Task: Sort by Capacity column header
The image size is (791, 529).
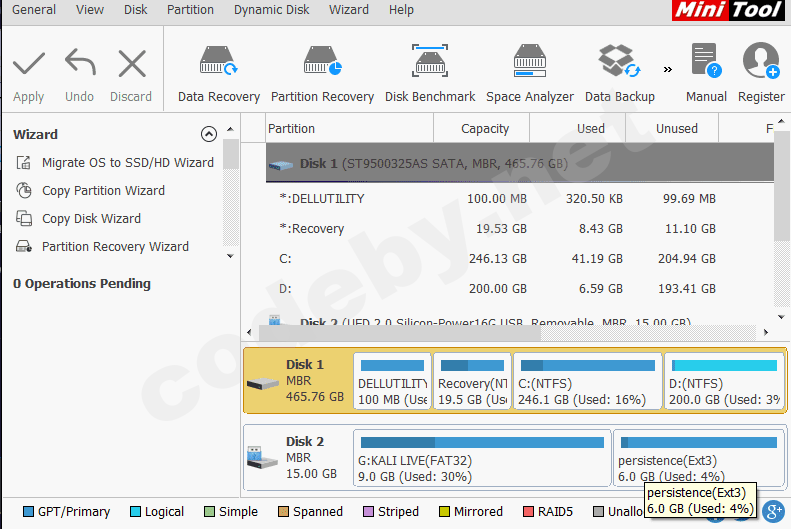Action: click(x=481, y=129)
